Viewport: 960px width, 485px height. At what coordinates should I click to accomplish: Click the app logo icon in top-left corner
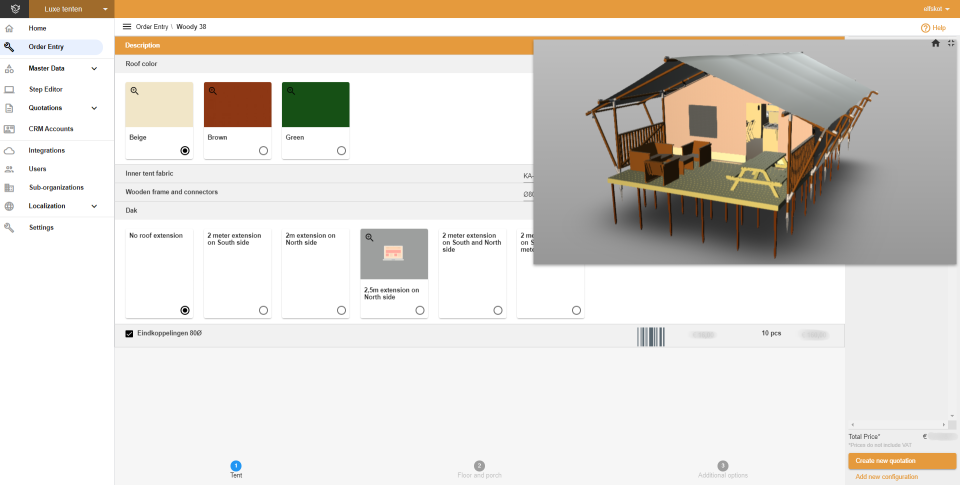pyautogui.click(x=16, y=9)
